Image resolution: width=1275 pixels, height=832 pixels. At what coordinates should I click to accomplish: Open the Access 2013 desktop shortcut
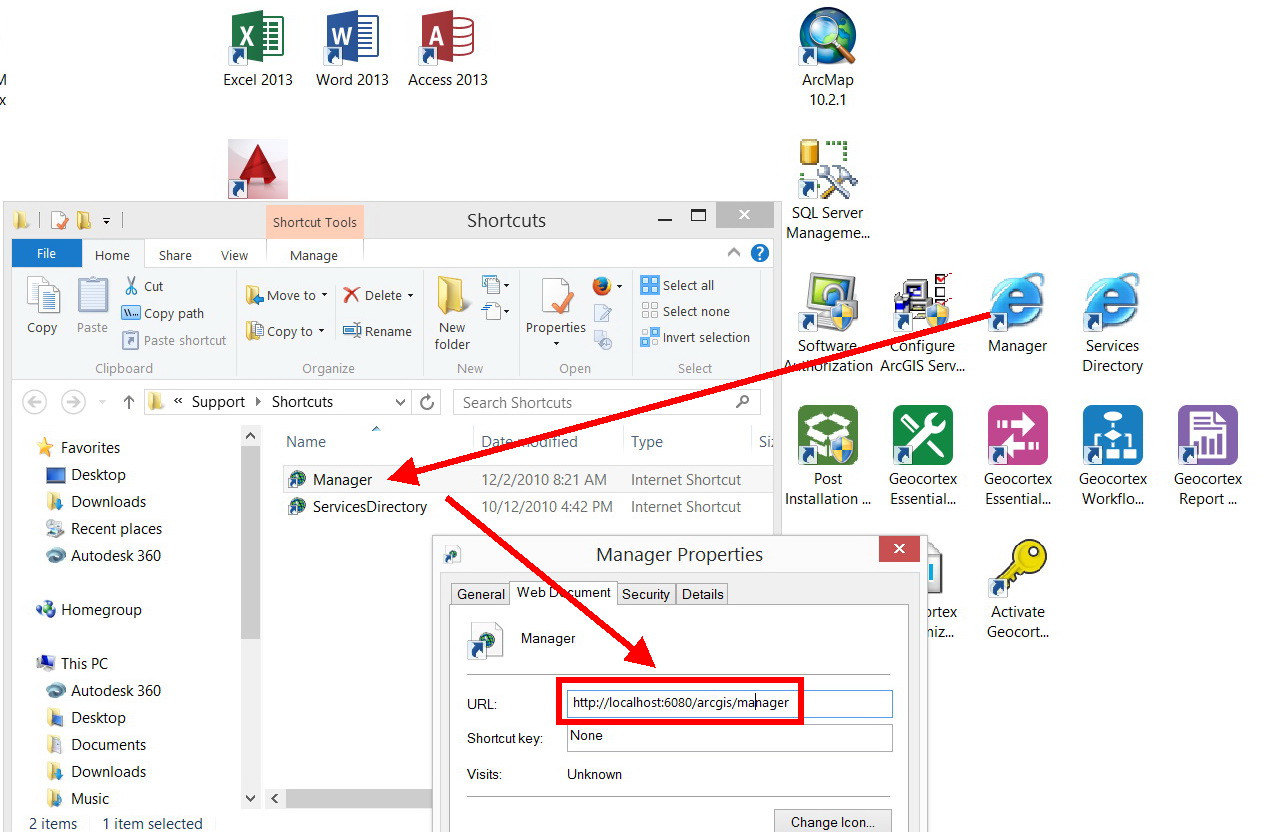[447, 50]
